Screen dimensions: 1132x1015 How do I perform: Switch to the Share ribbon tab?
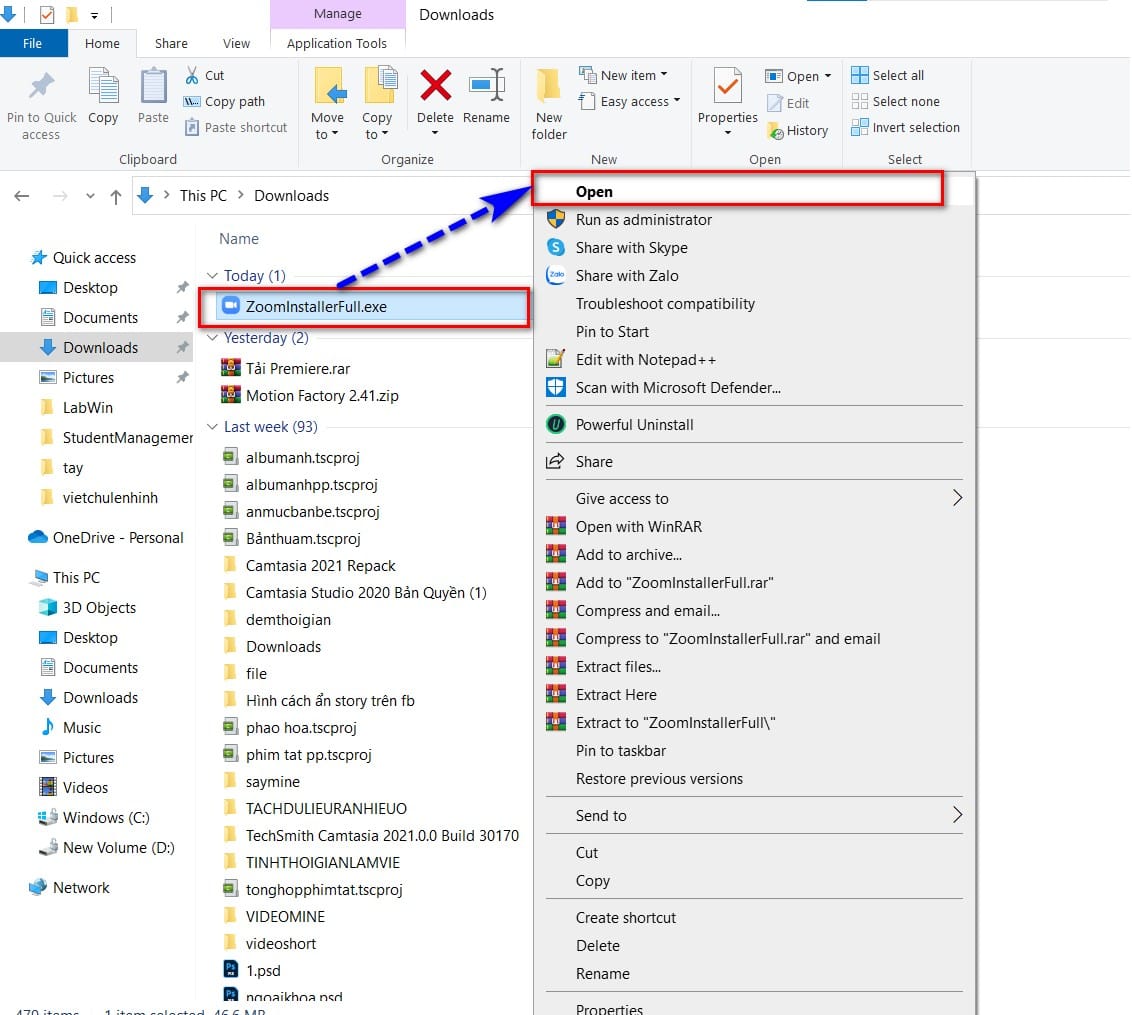[171, 43]
